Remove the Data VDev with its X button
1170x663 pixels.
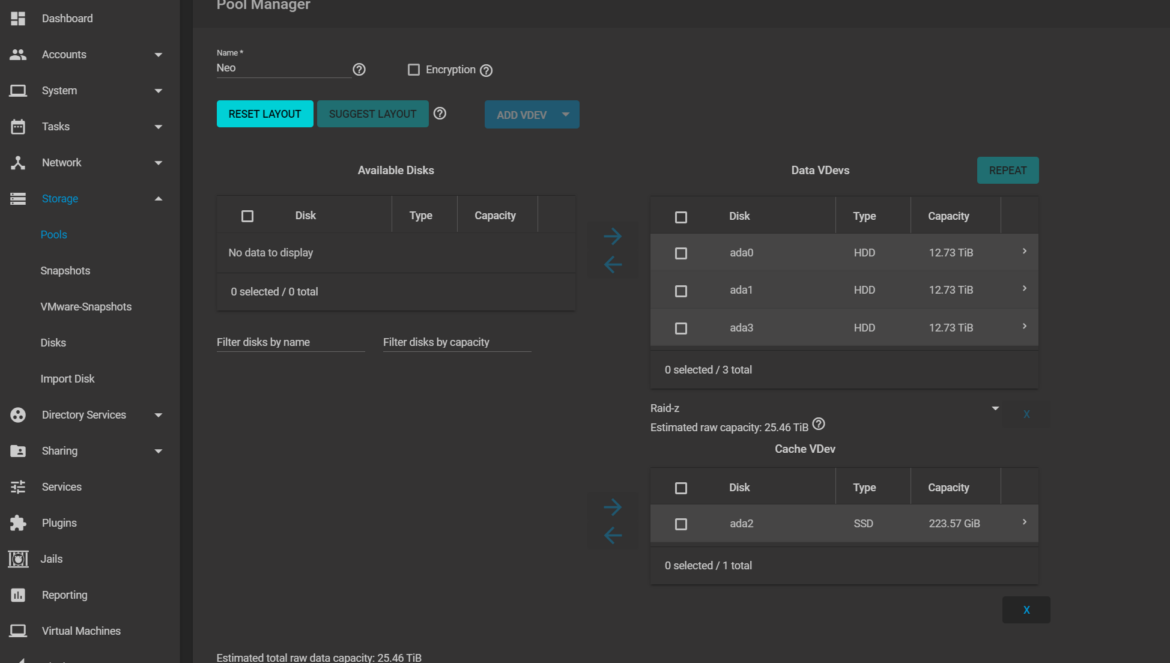click(x=1027, y=414)
